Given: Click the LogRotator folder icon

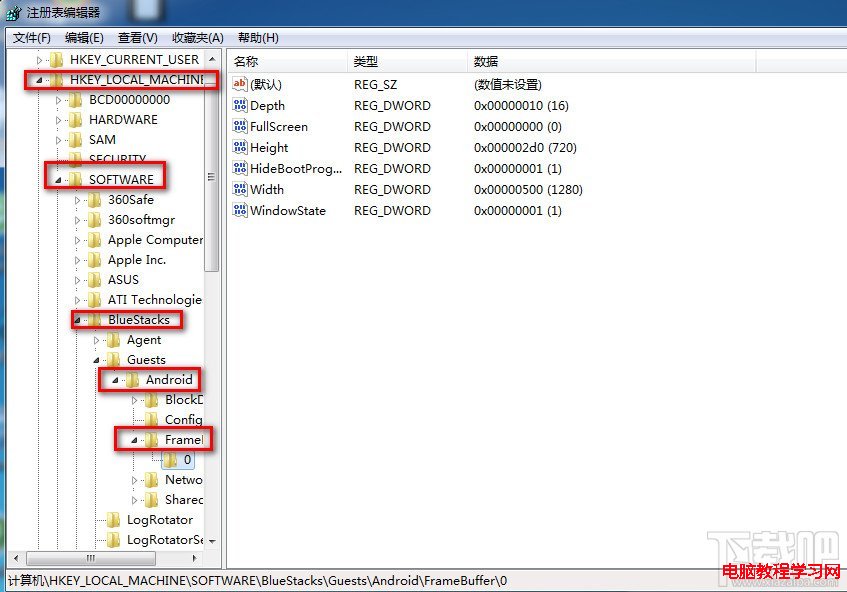Looking at the screenshot, I should (113, 520).
